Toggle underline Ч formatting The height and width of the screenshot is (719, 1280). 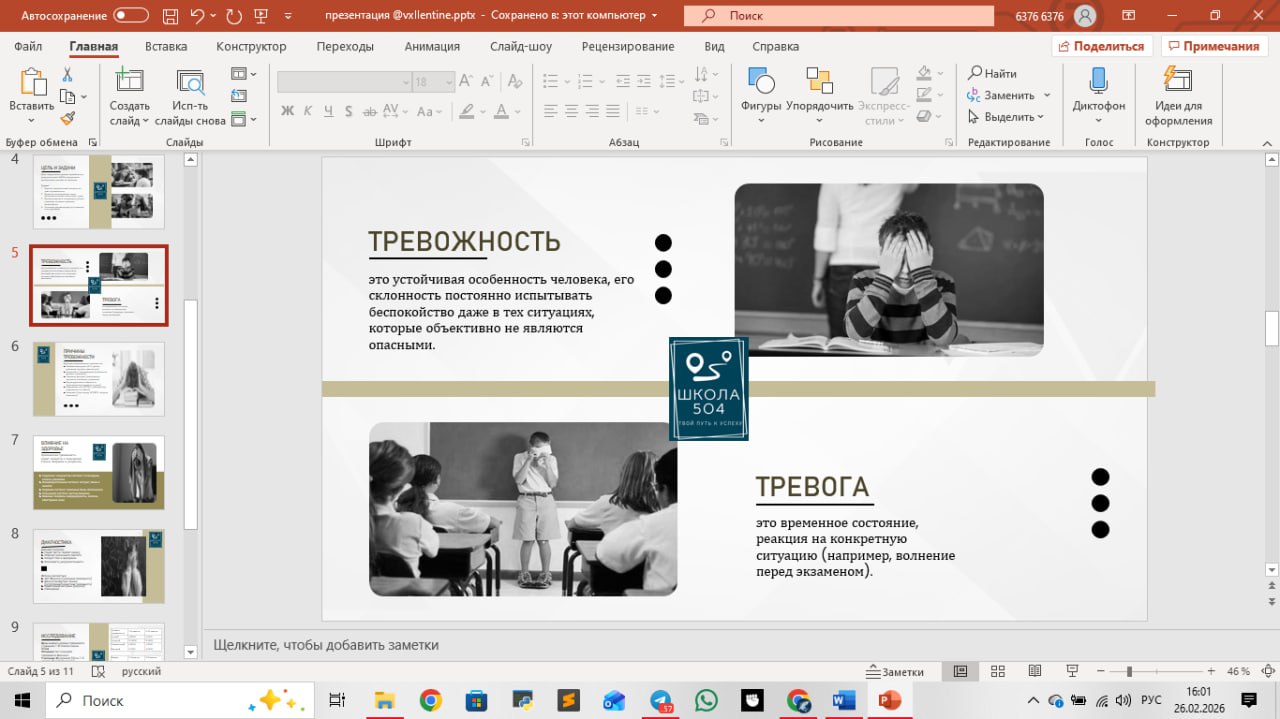click(330, 111)
